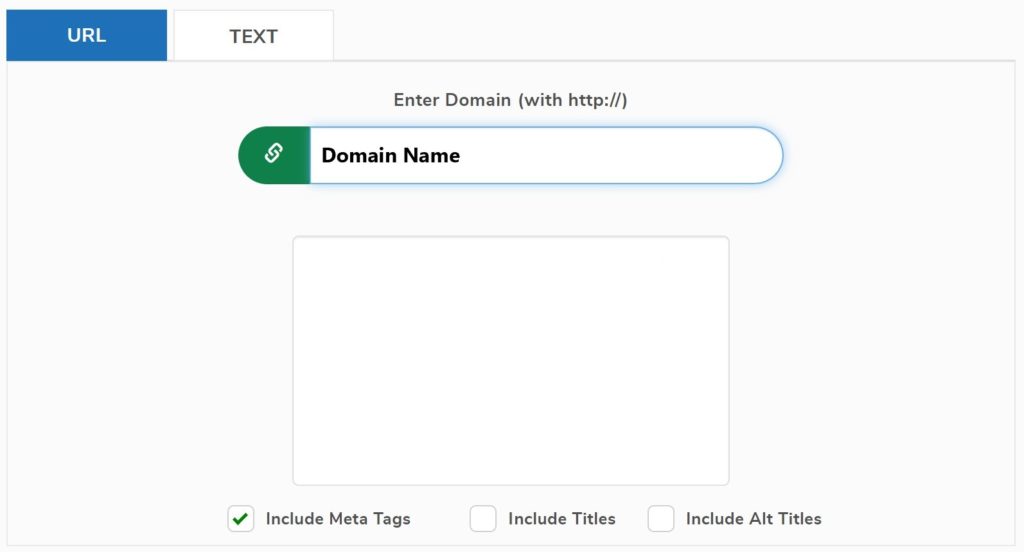The width and height of the screenshot is (1024, 552).
Task: Click the "Include Alt Titles" label text
Action: pyautogui.click(x=753, y=519)
